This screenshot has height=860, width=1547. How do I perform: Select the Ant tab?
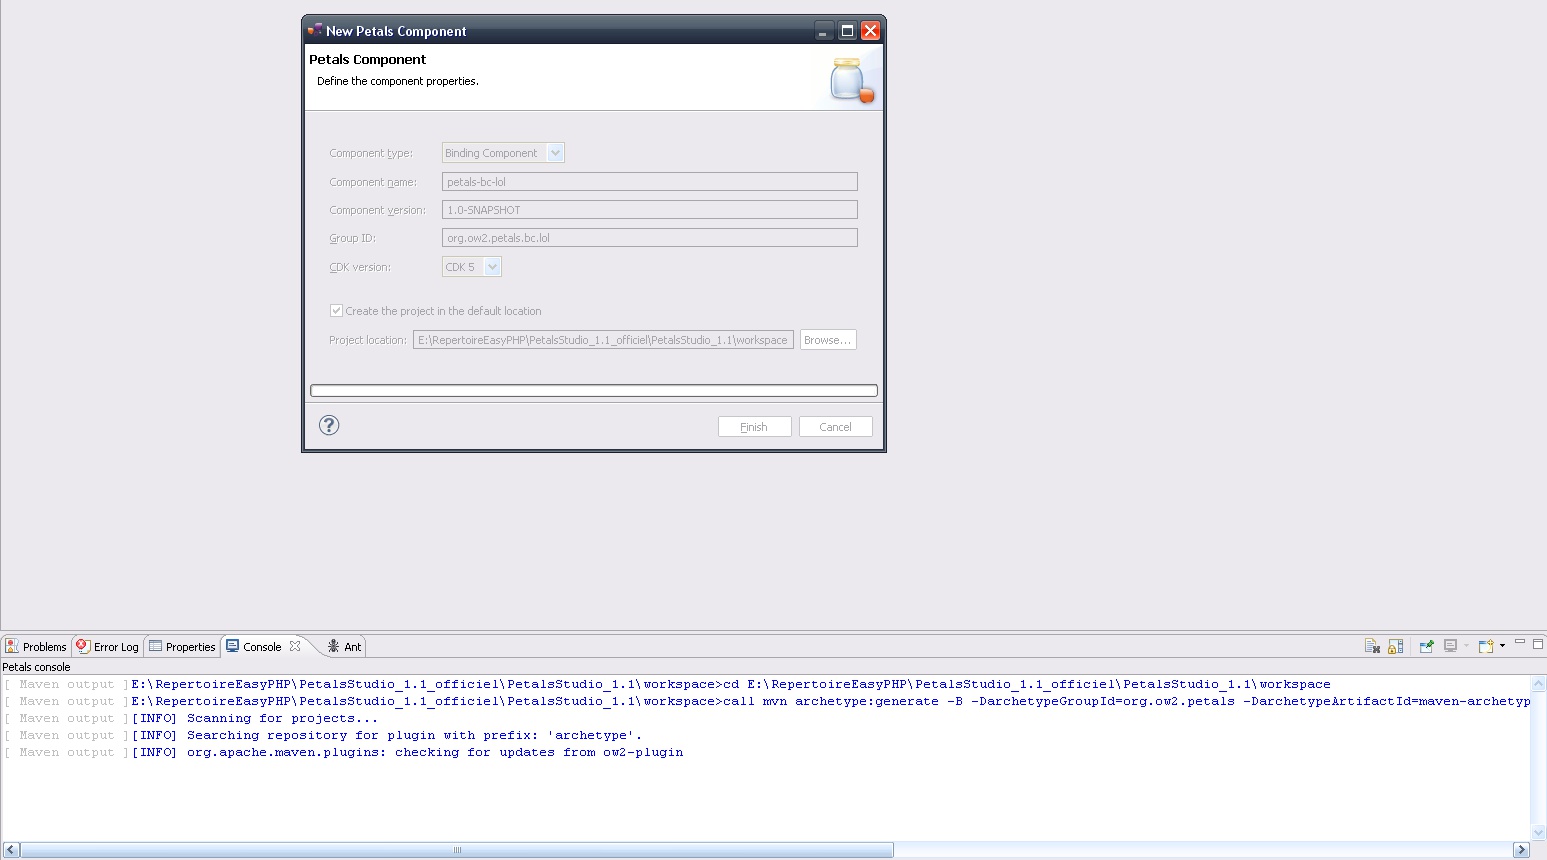coord(344,647)
